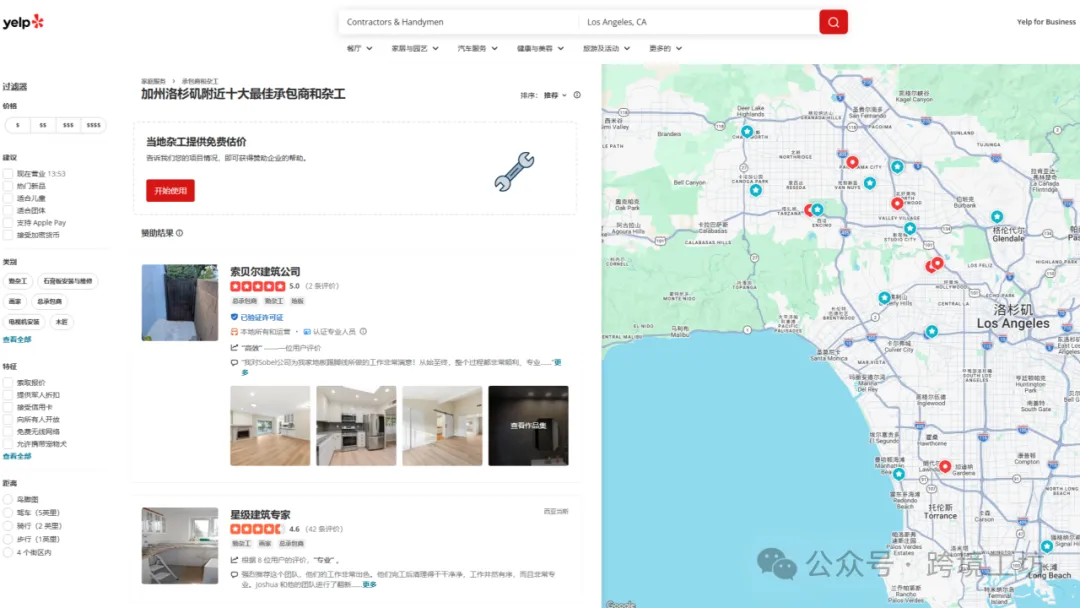Click the 已验证许可证 verified badge icon
Image resolution: width=1080 pixels, height=608 pixels.
click(x=233, y=315)
